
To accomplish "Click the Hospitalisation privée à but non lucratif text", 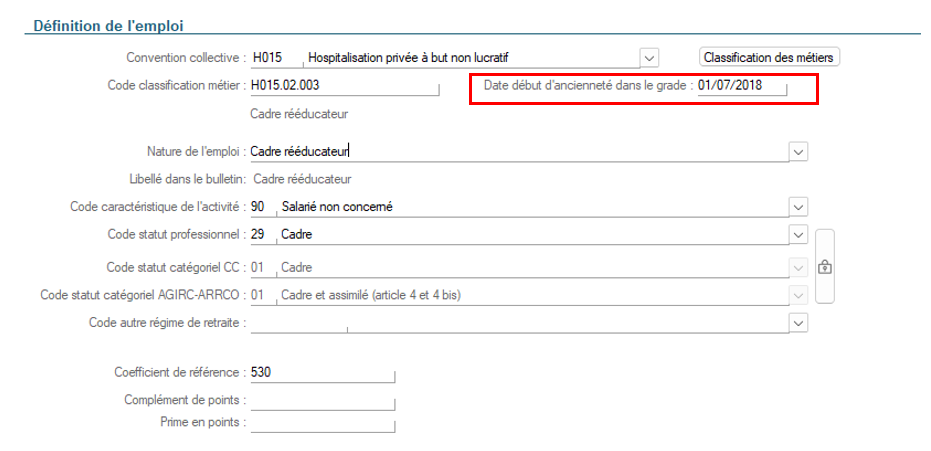I will click(x=408, y=58).
